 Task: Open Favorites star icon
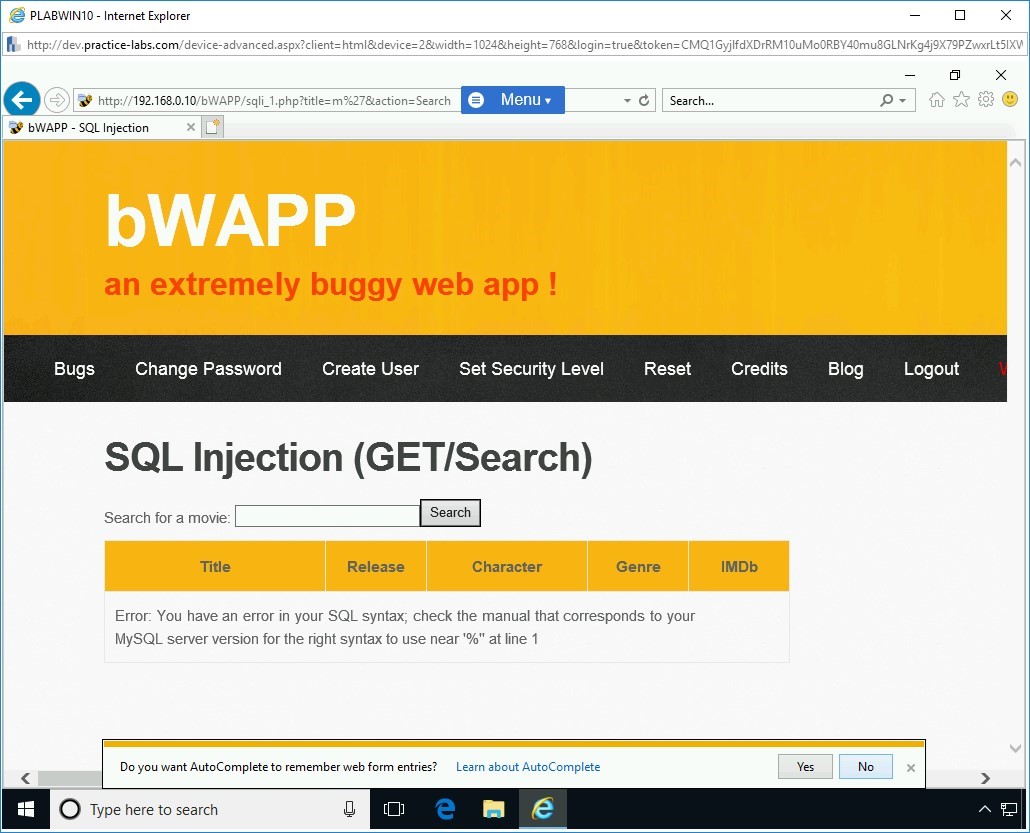pyautogui.click(x=961, y=100)
